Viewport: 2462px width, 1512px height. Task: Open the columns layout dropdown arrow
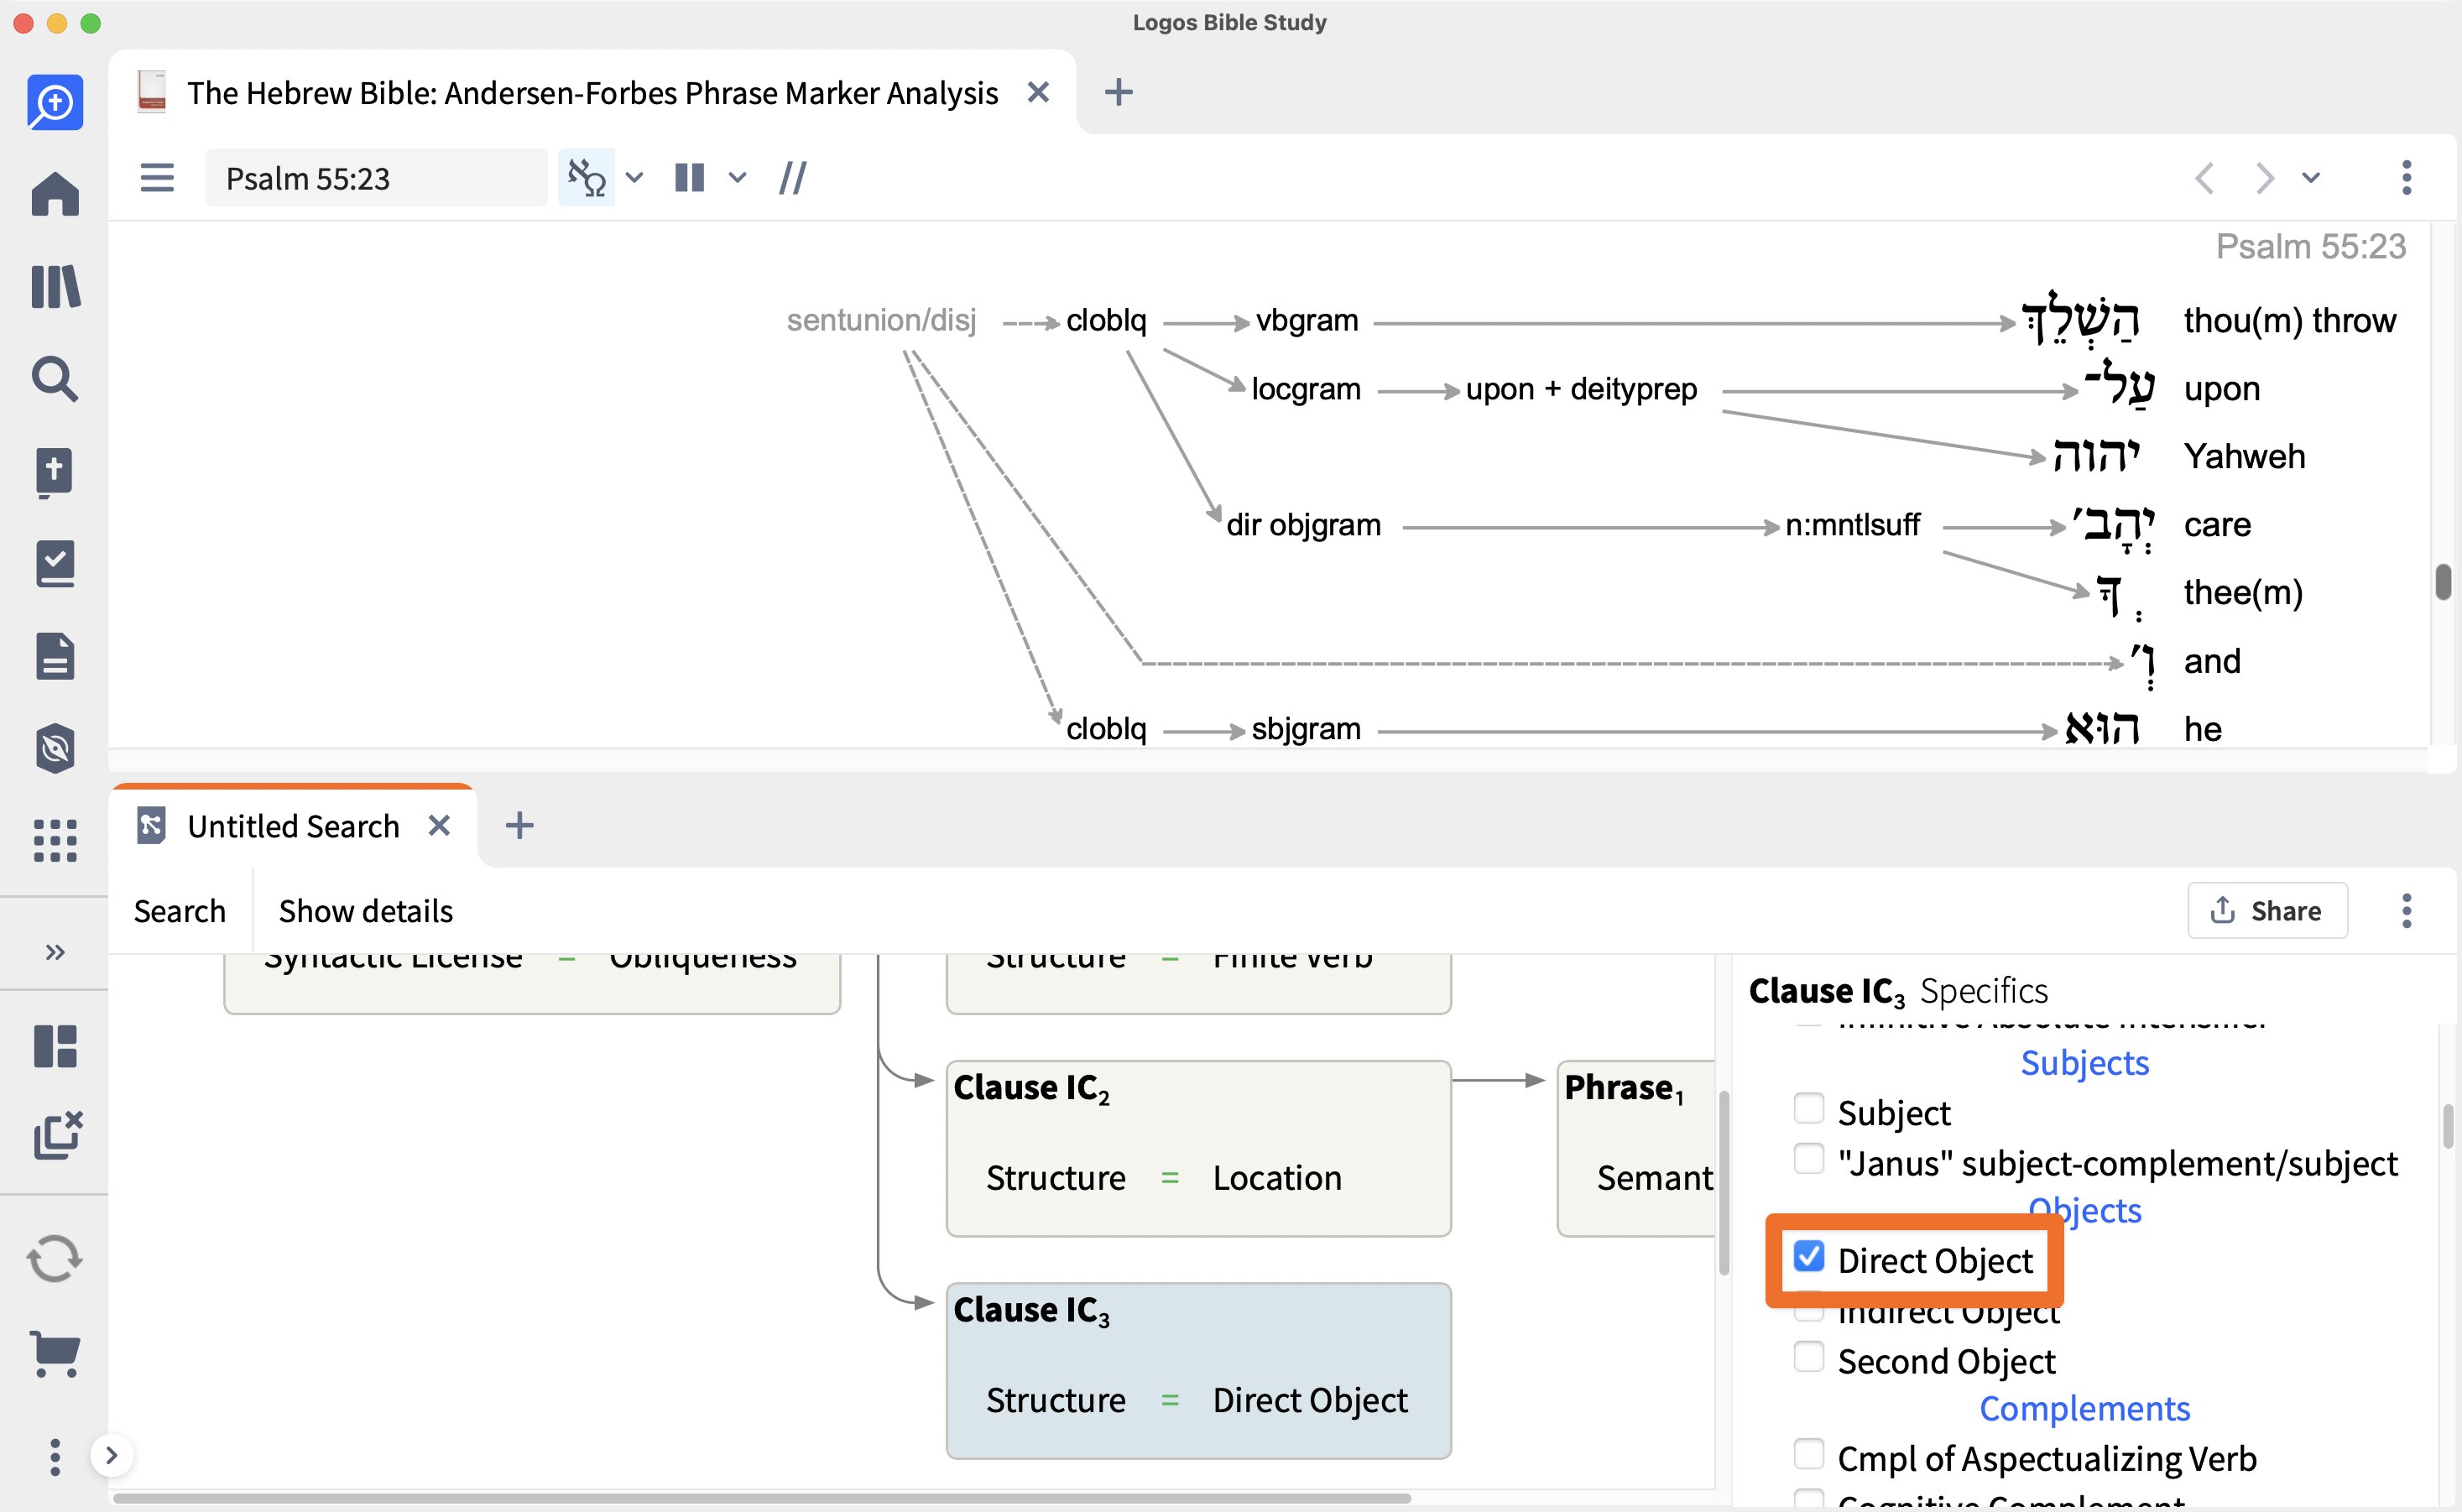tap(737, 178)
